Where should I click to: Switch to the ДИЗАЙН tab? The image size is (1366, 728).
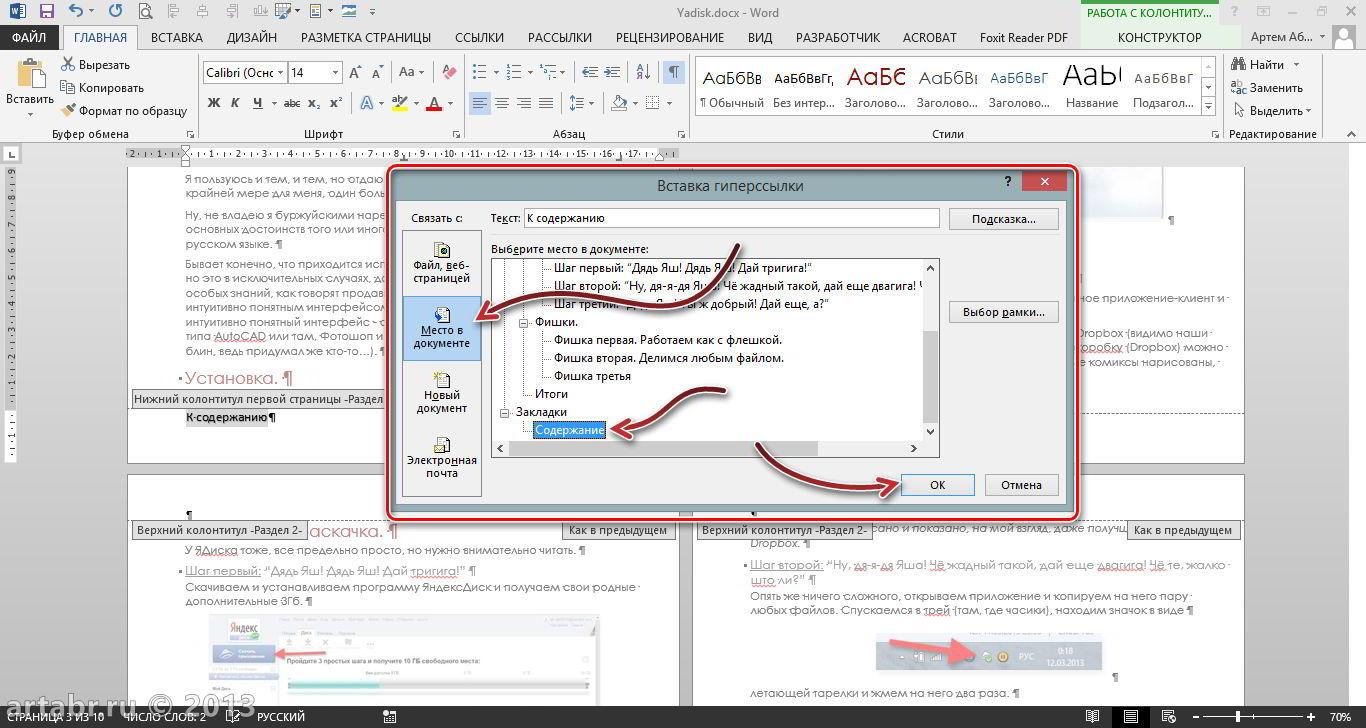(252, 37)
